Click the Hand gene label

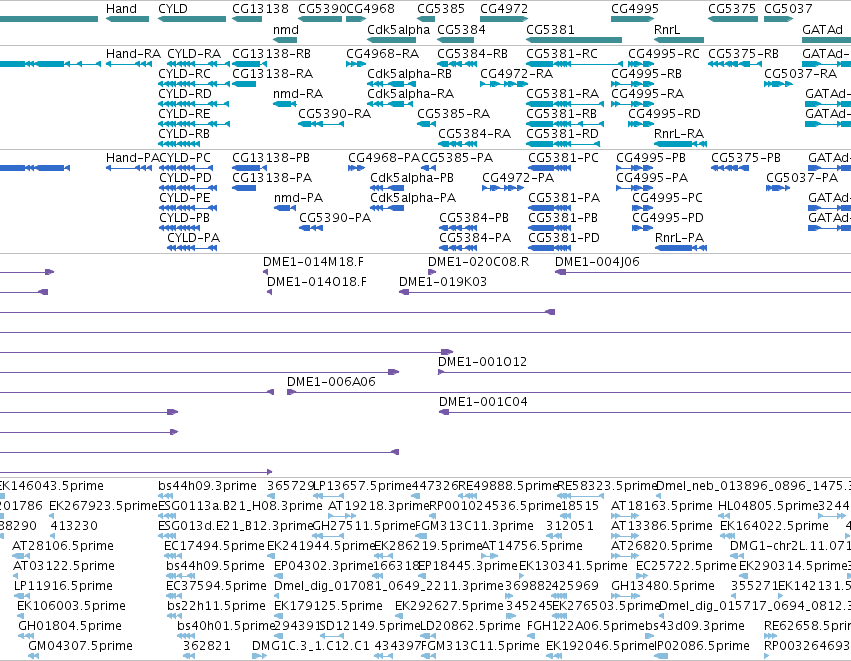coord(121,9)
